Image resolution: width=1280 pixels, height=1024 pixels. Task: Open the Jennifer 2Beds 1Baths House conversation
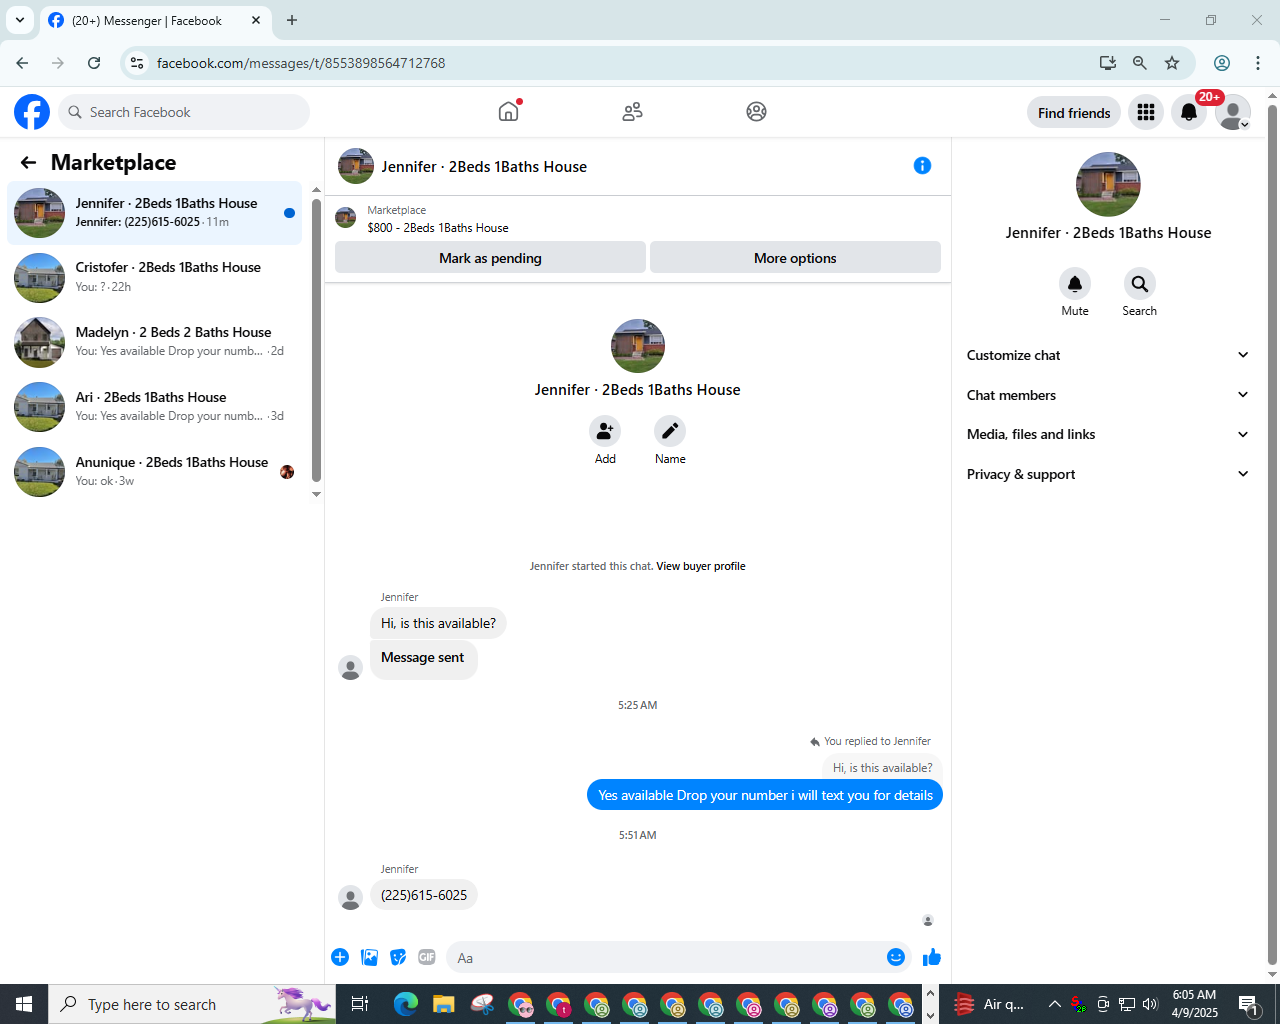[x=155, y=212]
